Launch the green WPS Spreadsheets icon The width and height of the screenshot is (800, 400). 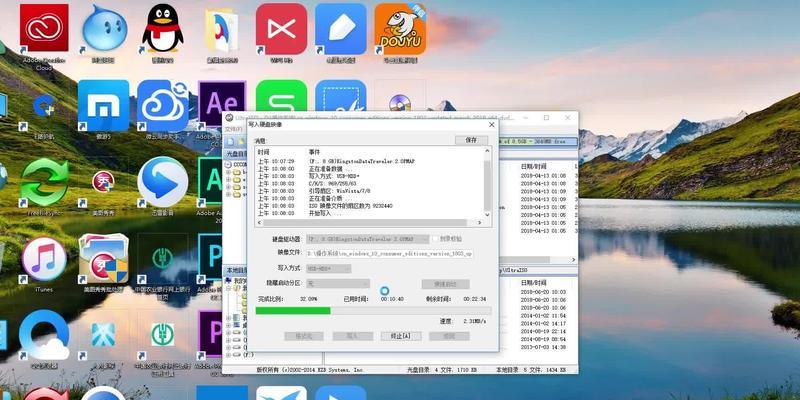(281, 95)
